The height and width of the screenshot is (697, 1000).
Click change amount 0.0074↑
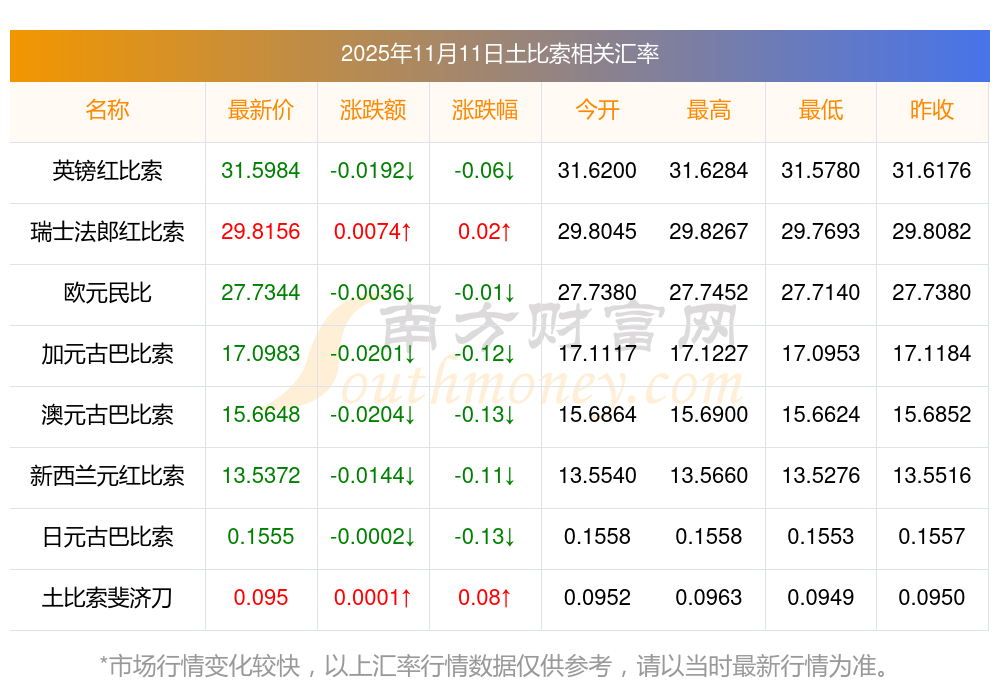click(x=372, y=231)
